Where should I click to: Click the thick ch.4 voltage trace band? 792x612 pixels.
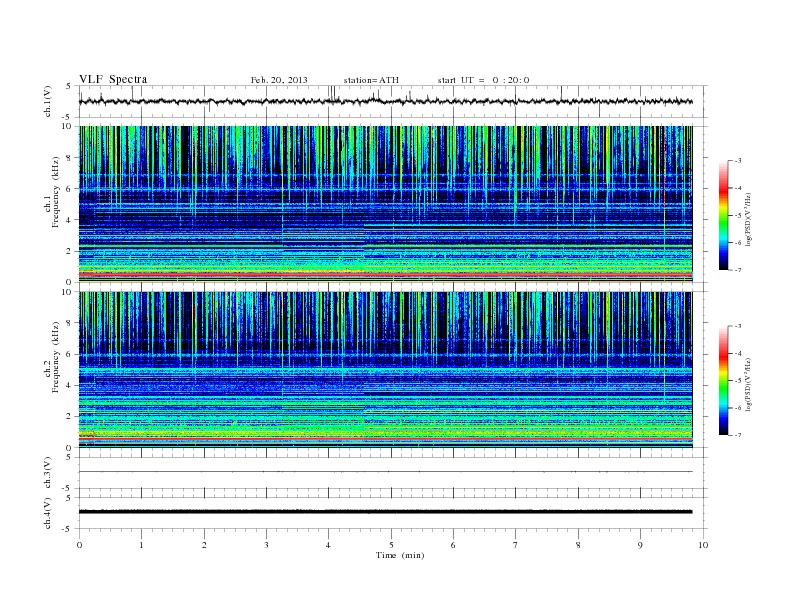385,512
